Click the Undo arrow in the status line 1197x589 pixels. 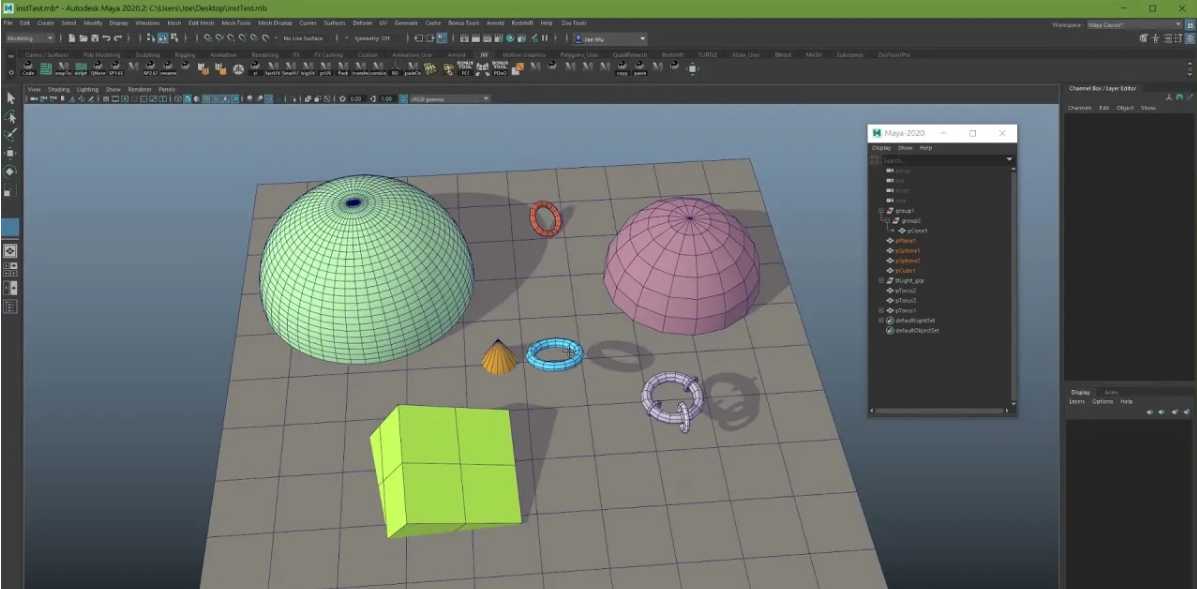[x=104, y=38]
